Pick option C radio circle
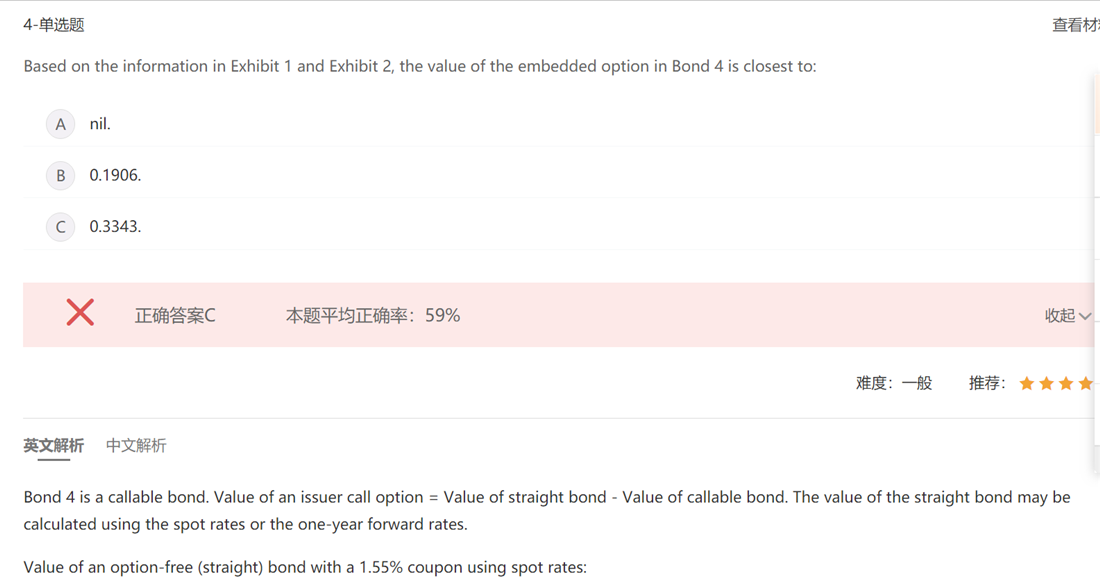The width and height of the screenshot is (1100, 585). click(x=60, y=227)
